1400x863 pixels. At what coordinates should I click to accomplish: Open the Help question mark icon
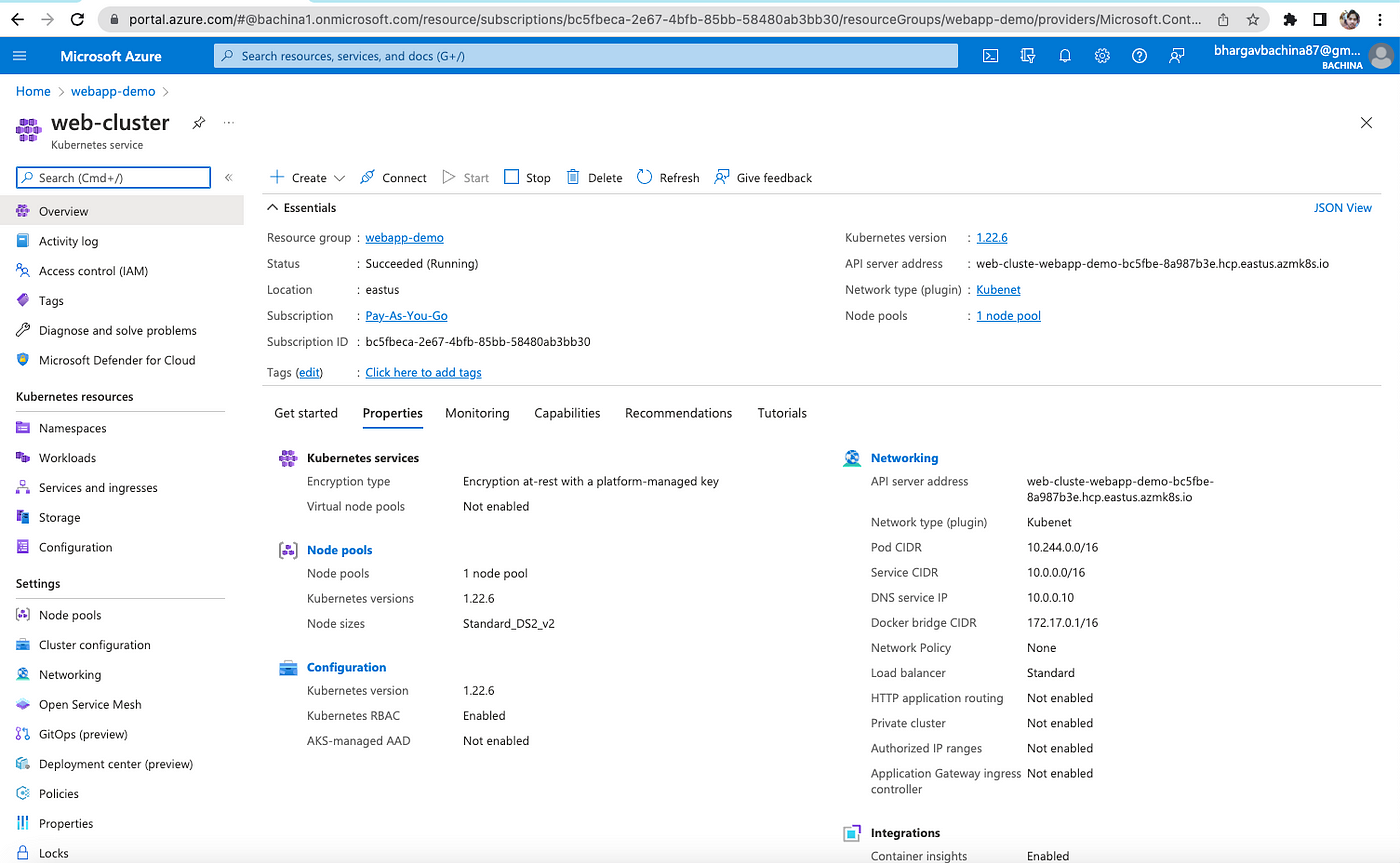[x=1139, y=56]
